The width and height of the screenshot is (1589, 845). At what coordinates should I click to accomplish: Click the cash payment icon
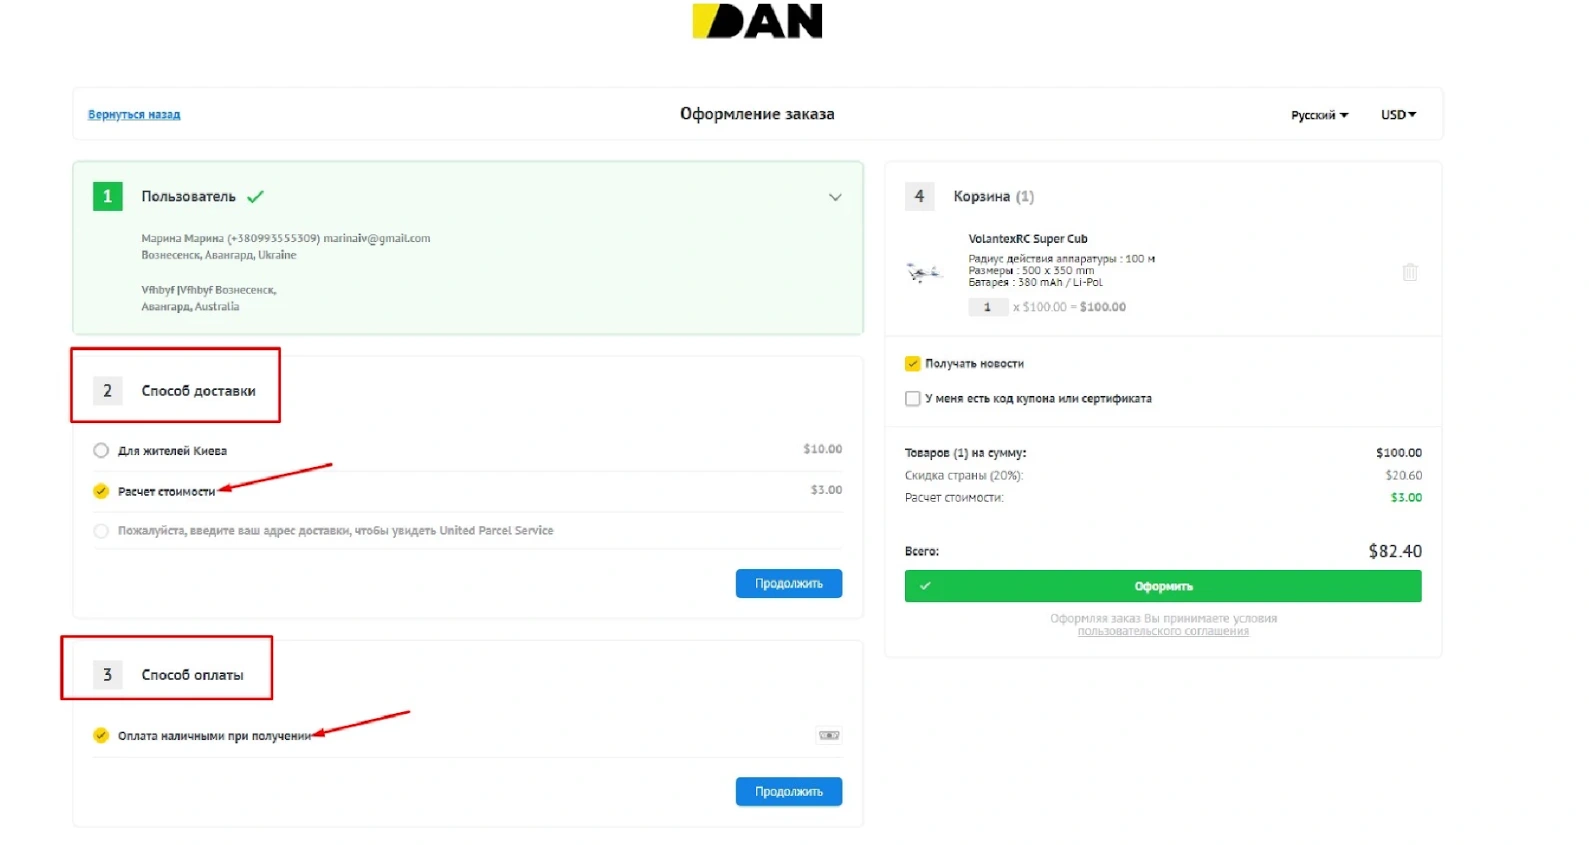coord(829,736)
